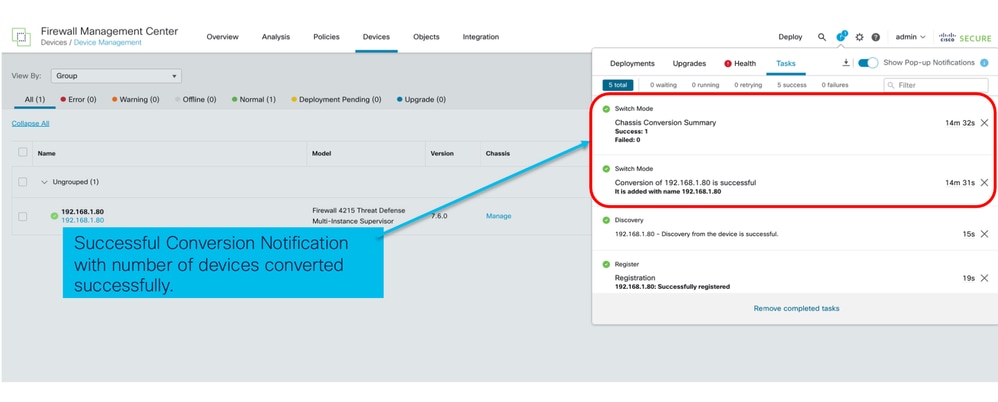Click green status icon of Chassis Conversion Summary
The height and width of the screenshot is (402, 998).
[x=606, y=109]
